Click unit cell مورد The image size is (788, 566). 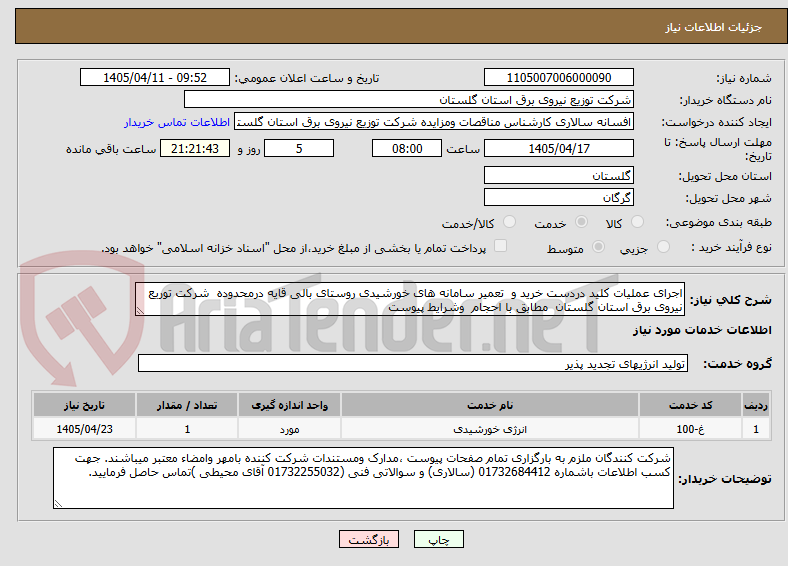[289, 429]
